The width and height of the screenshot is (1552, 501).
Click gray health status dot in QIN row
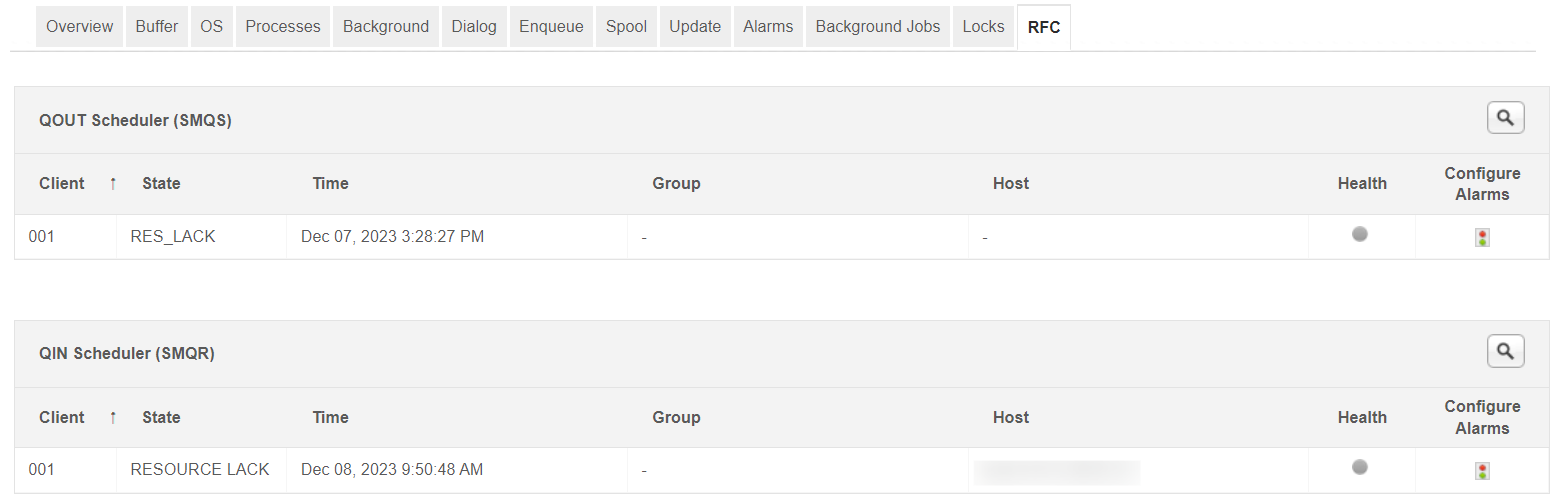(1360, 467)
